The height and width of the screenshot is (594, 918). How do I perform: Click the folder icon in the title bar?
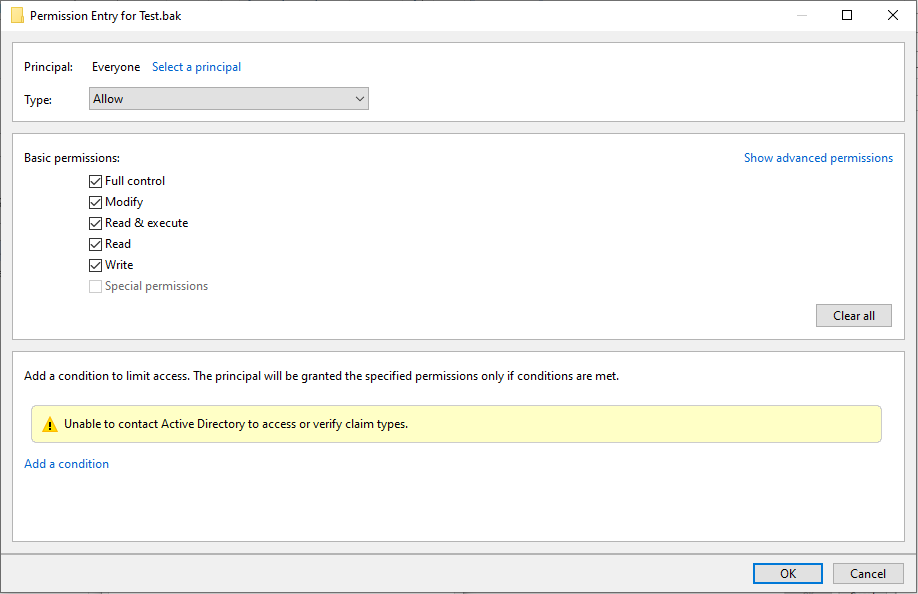(17, 16)
